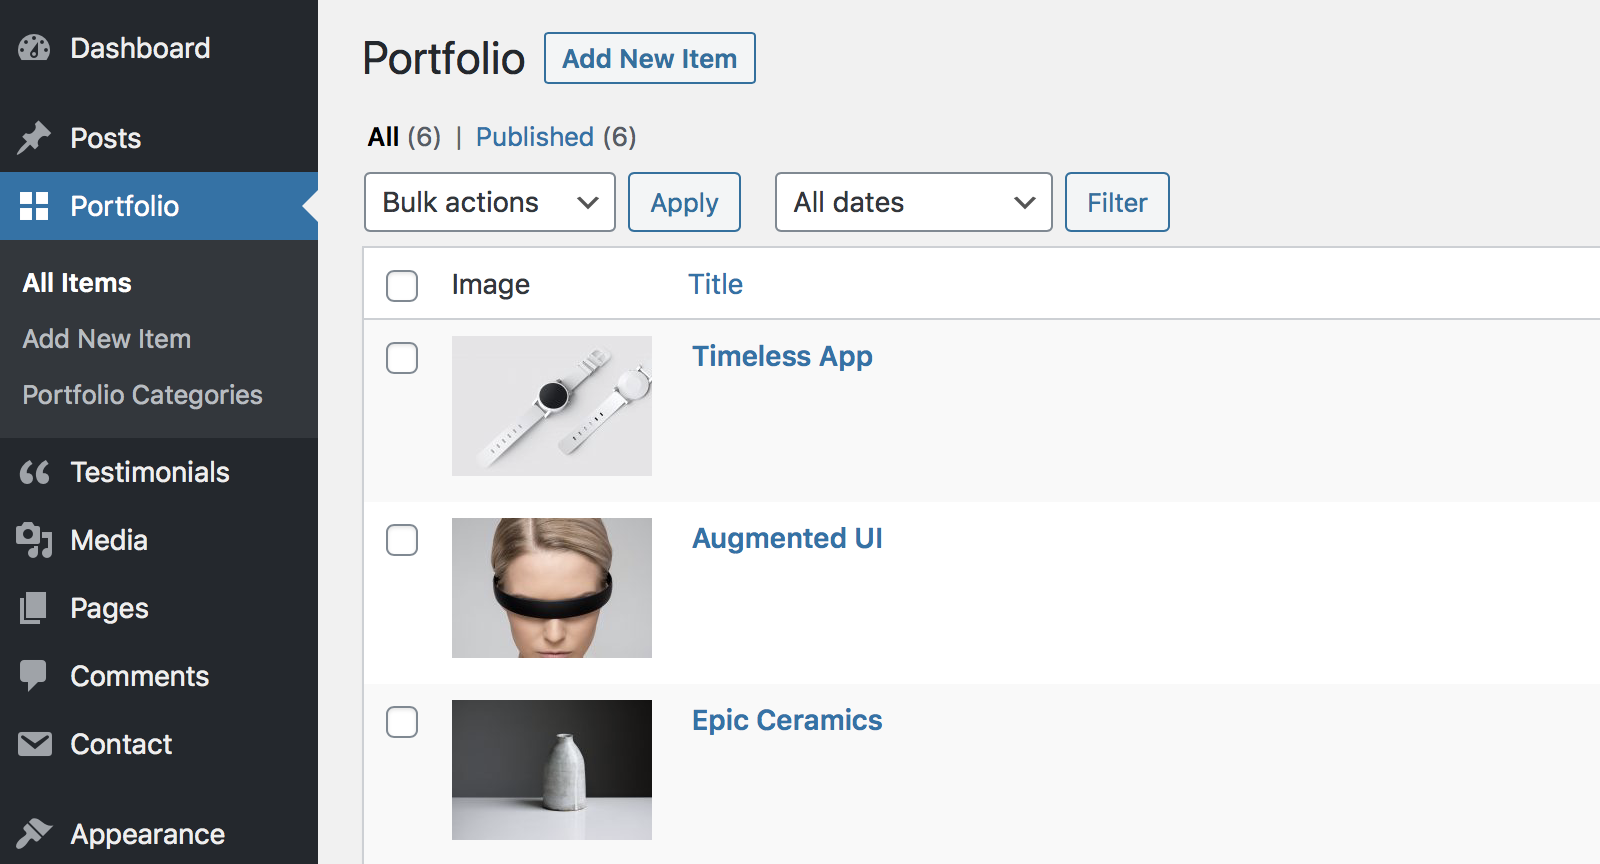The width and height of the screenshot is (1600, 864).
Task: Check the select-all checkbox in the table header
Action: [401, 286]
